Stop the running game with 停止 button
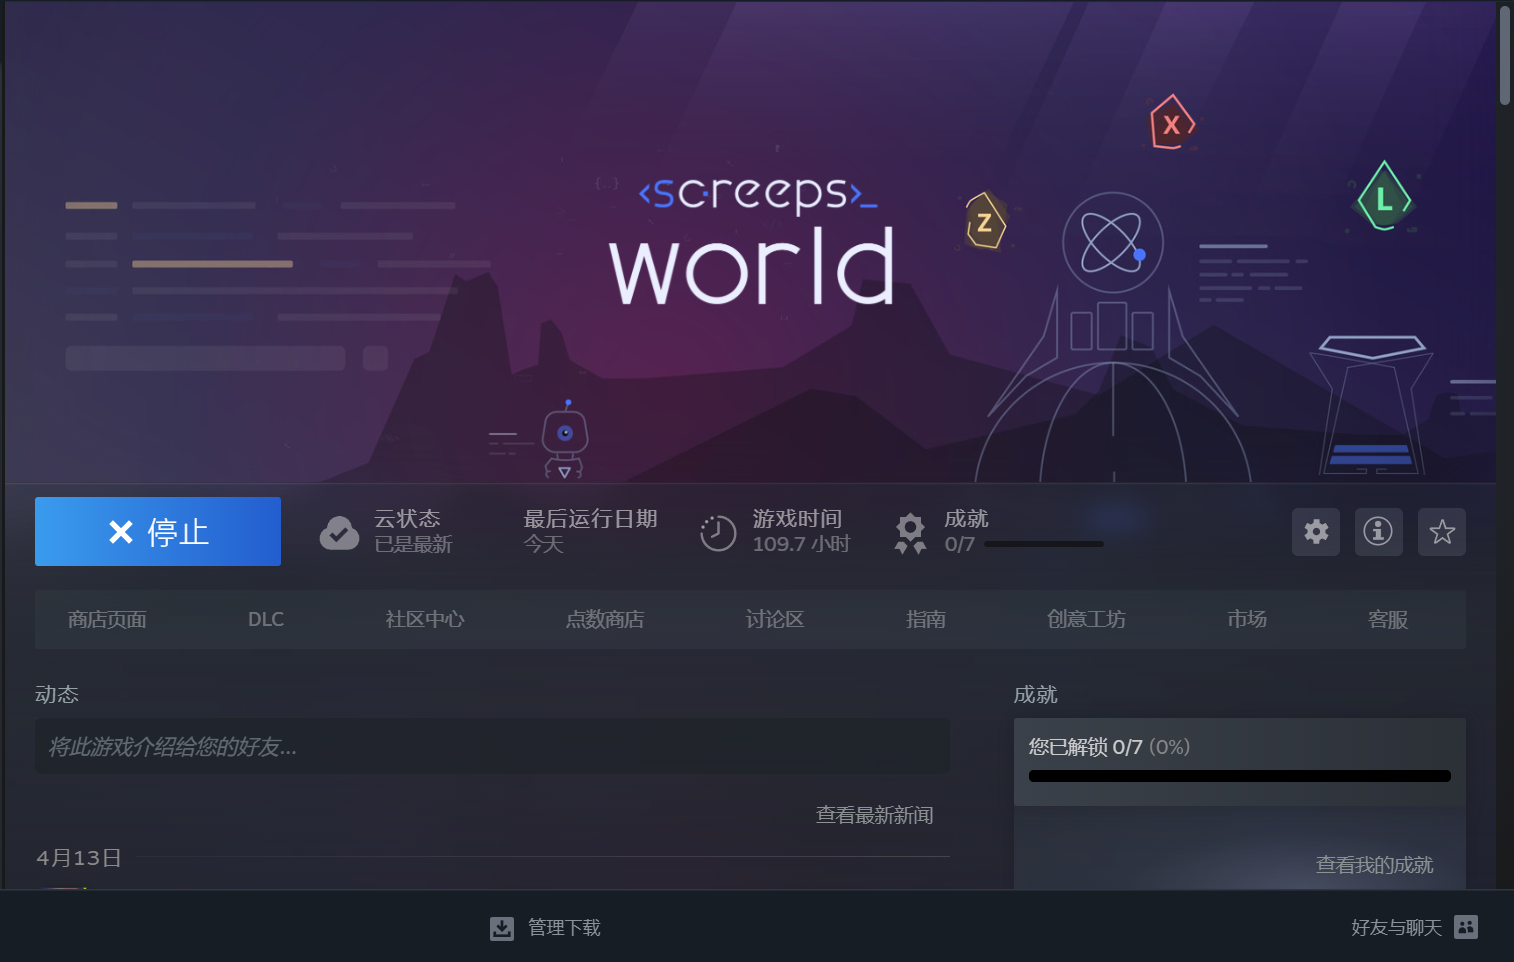 pos(158,531)
